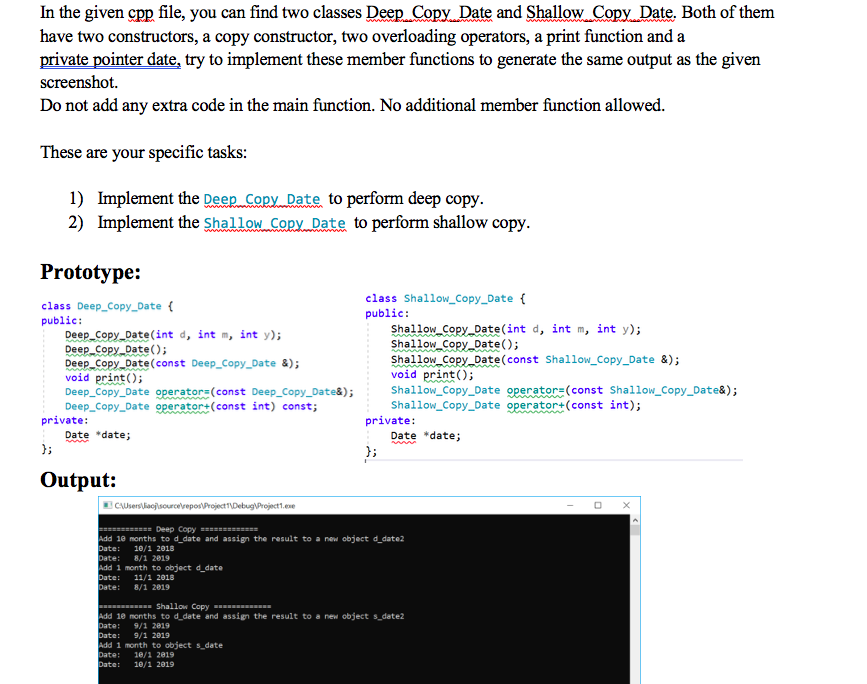Click the Shallow_Copy_Date link in task 2
Image resolution: width=867 pixels, height=684 pixels.
pyautogui.click(x=275, y=222)
